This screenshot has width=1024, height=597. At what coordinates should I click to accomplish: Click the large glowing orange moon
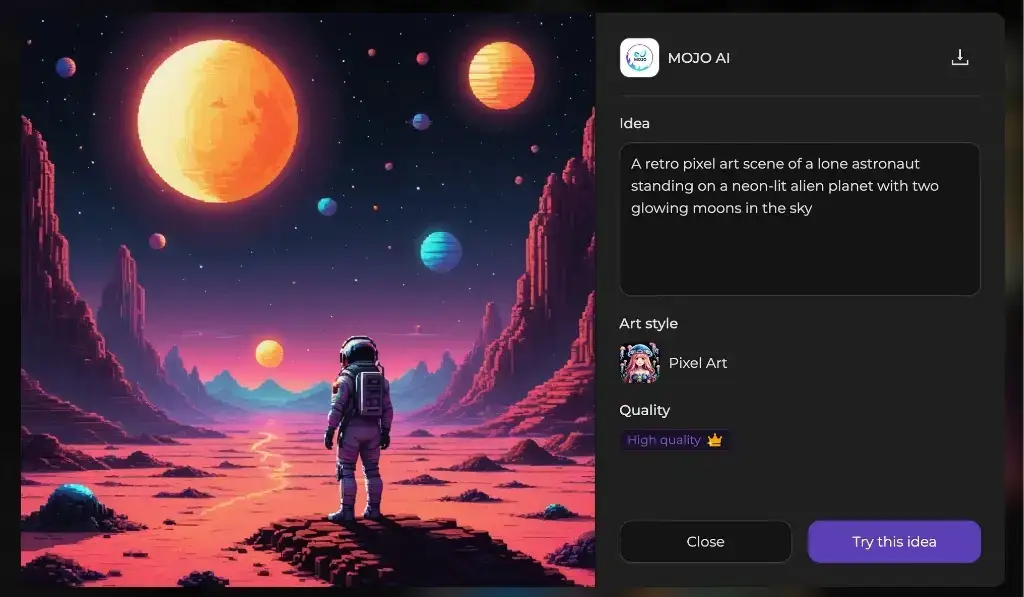point(217,121)
